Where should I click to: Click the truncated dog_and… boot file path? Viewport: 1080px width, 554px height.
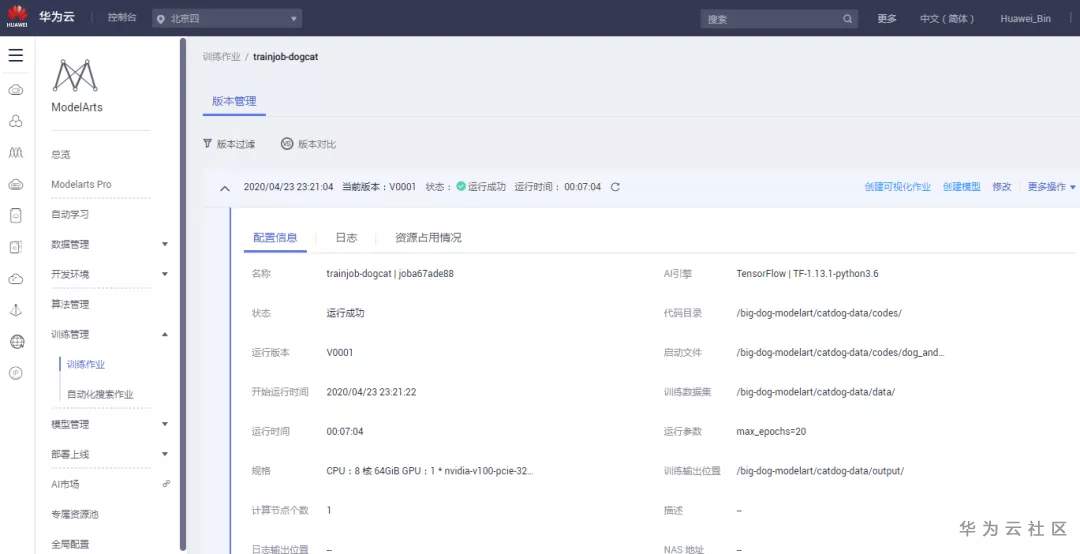point(840,353)
